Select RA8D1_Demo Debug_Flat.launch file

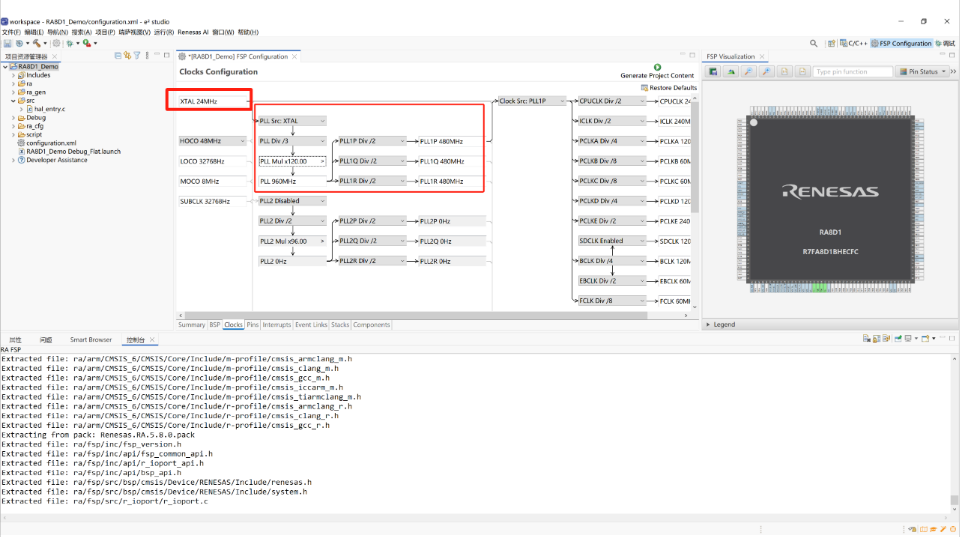pos(73,151)
